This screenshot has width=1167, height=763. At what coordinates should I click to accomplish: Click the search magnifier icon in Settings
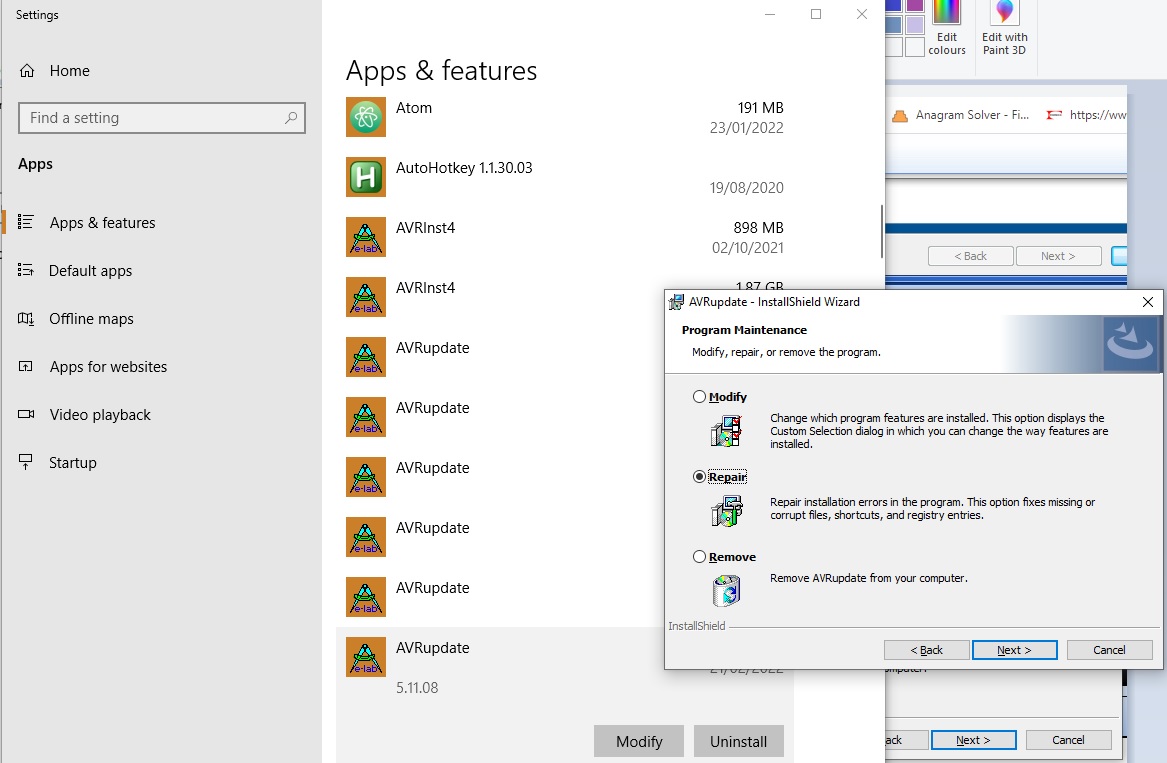[x=291, y=118]
